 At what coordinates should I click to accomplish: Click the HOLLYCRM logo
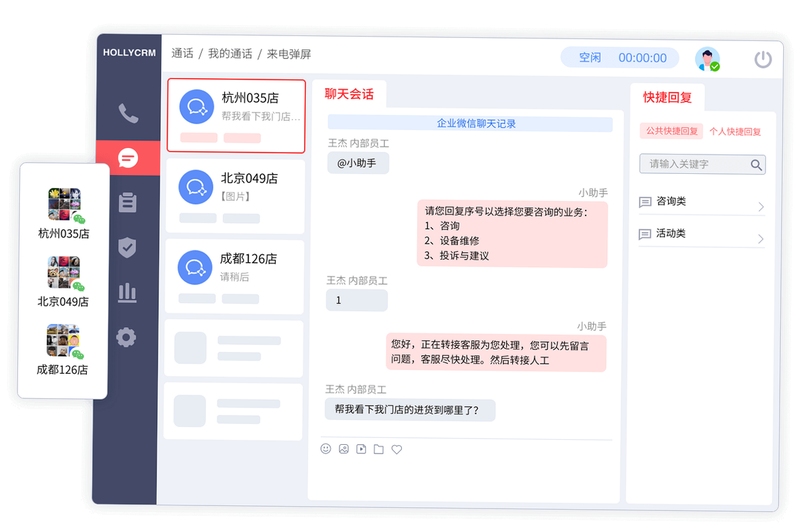pos(129,53)
